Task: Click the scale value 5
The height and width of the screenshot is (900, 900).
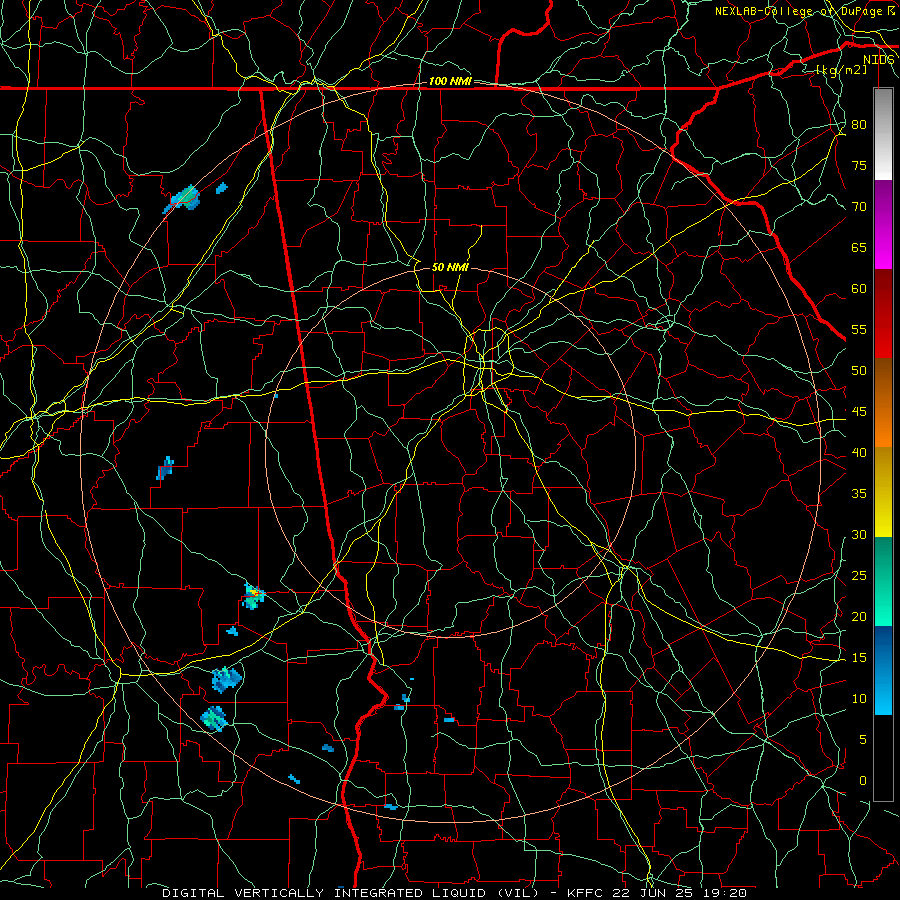Action: 863,740
